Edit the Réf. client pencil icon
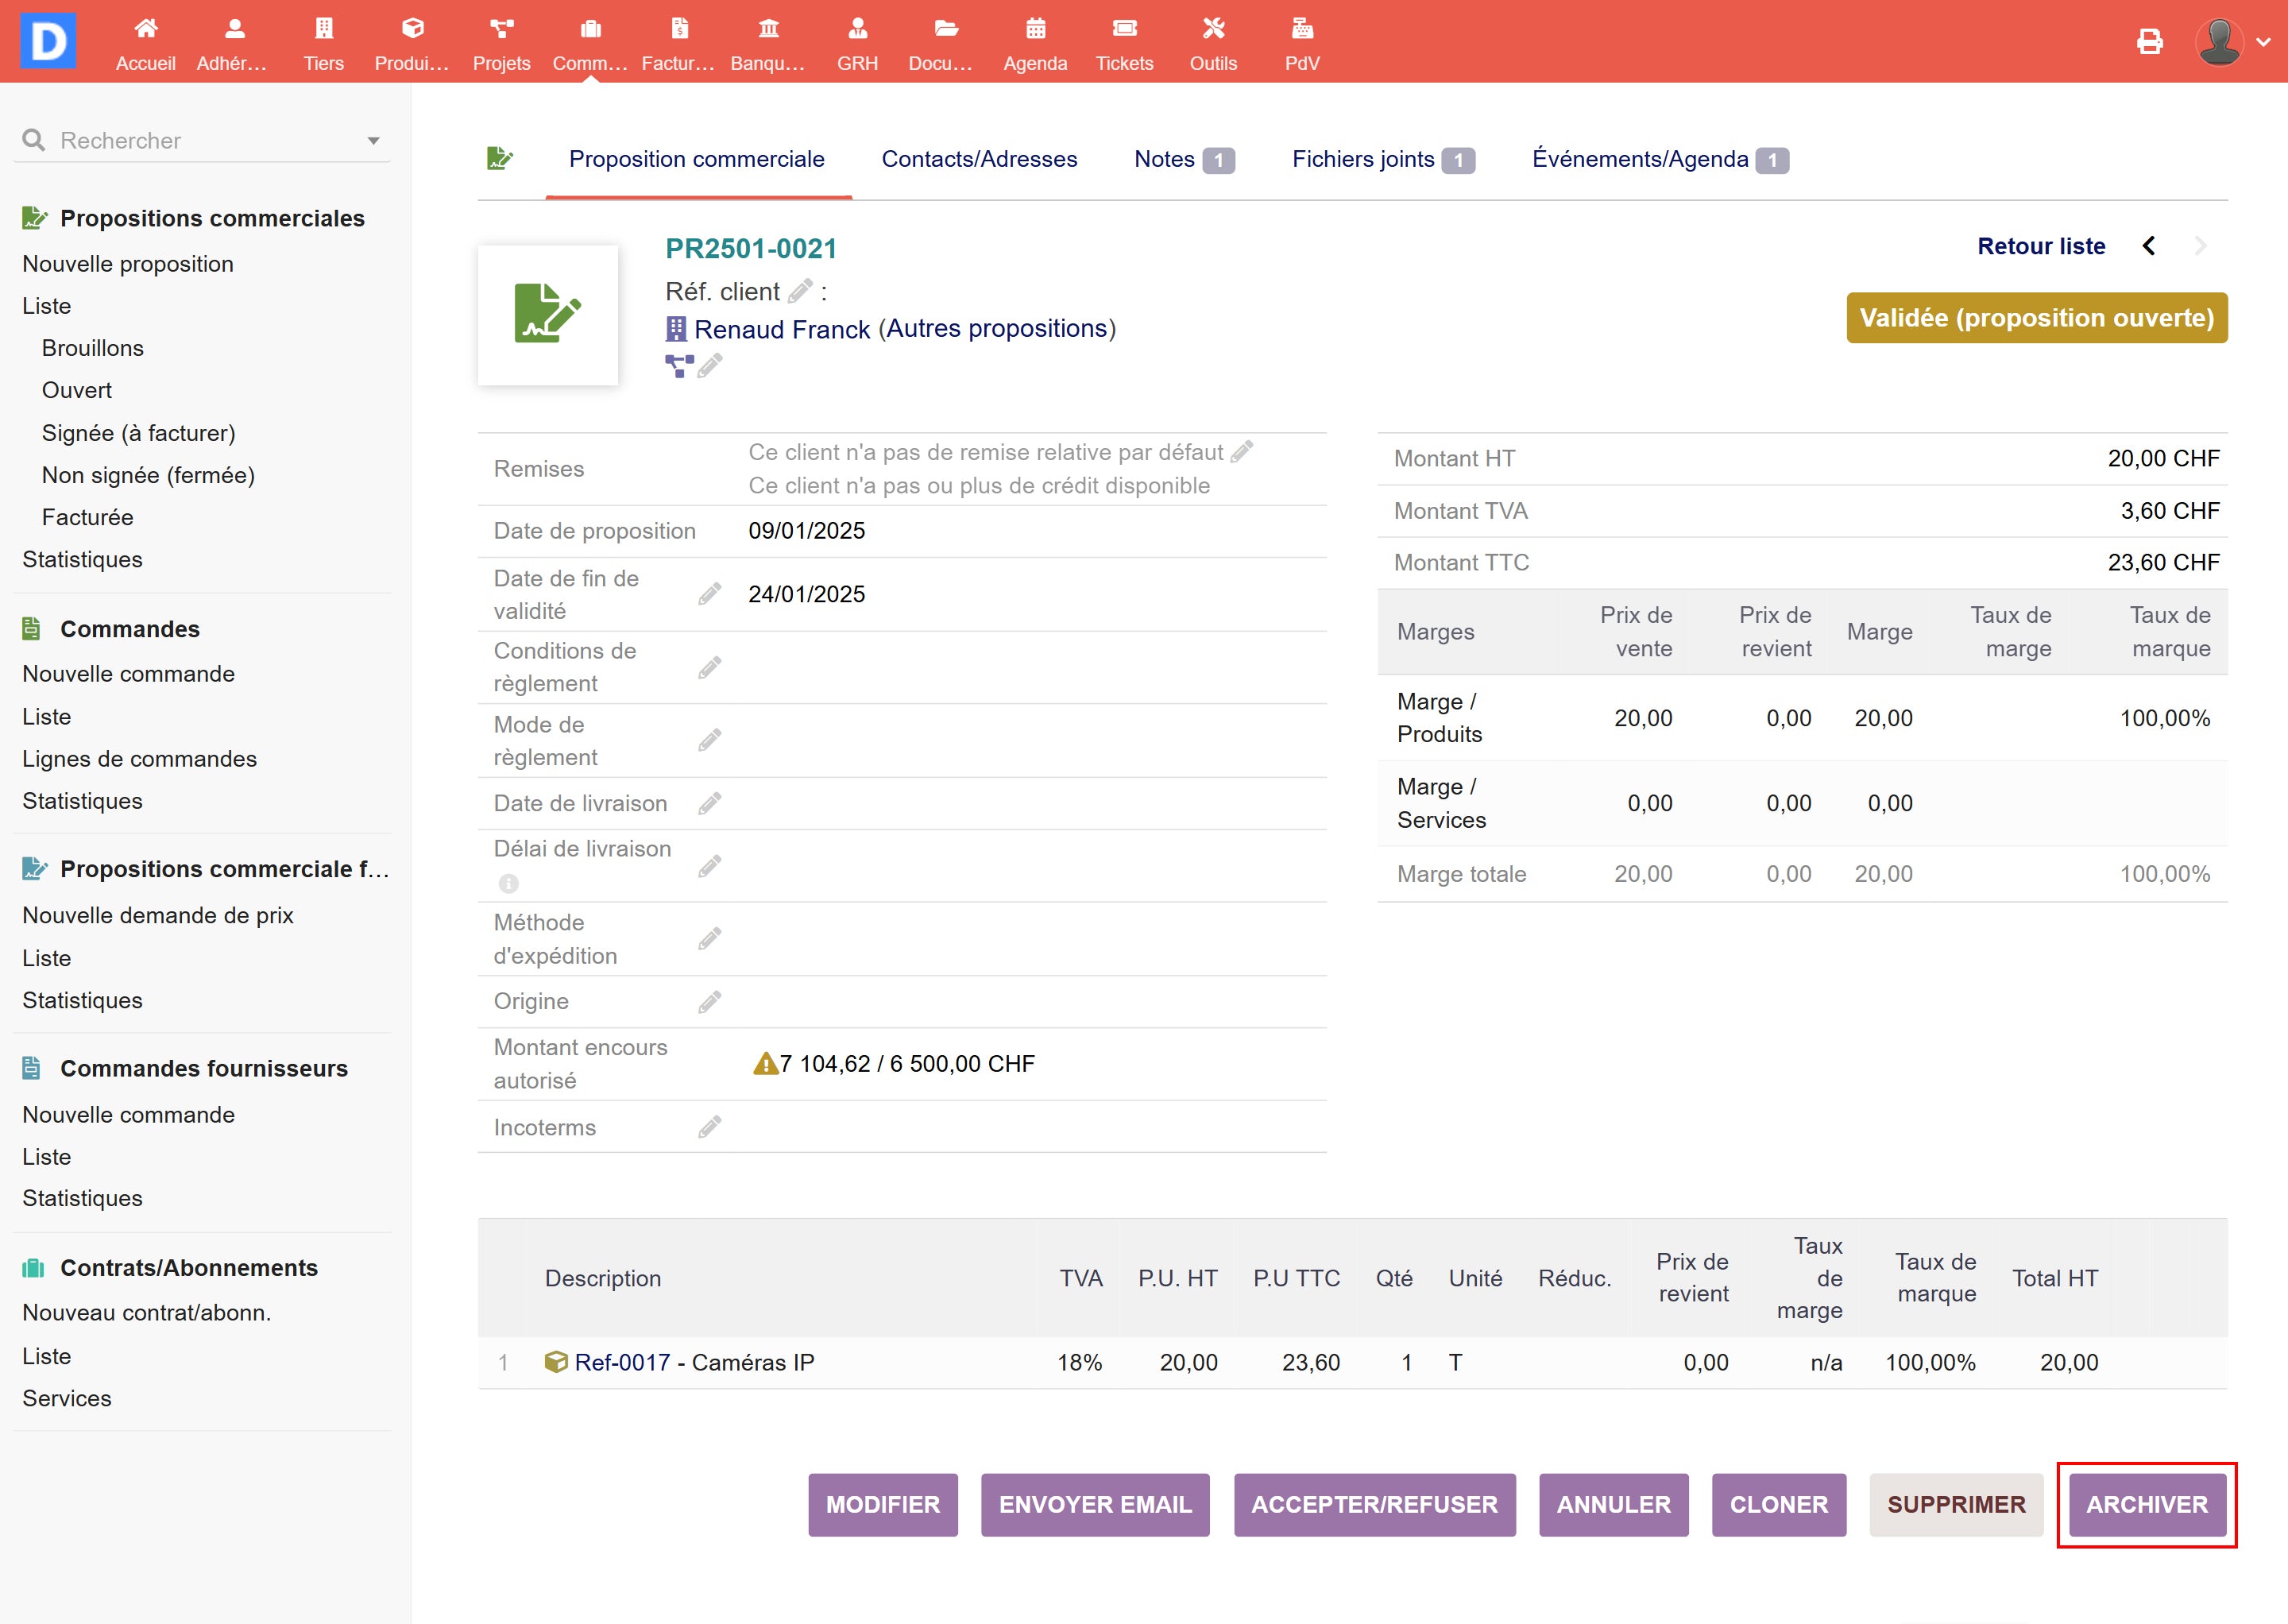Viewport: 2288px width, 1624px height. tap(799, 291)
